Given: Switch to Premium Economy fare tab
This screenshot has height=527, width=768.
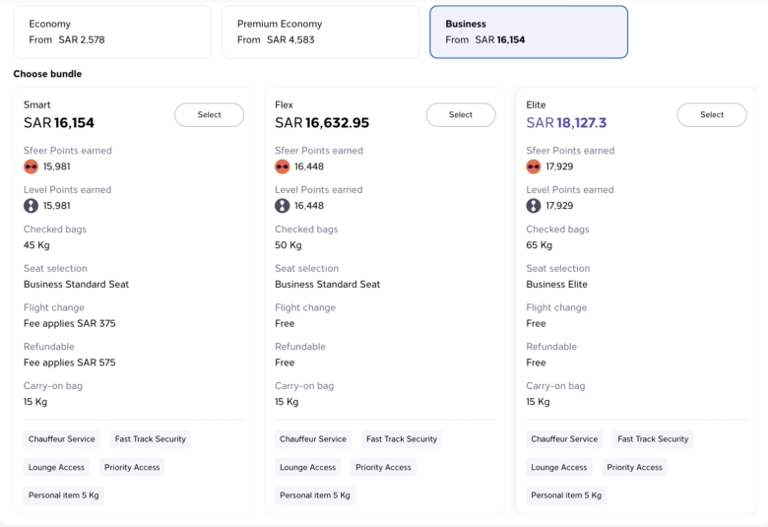Looking at the screenshot, I should 321,32.
